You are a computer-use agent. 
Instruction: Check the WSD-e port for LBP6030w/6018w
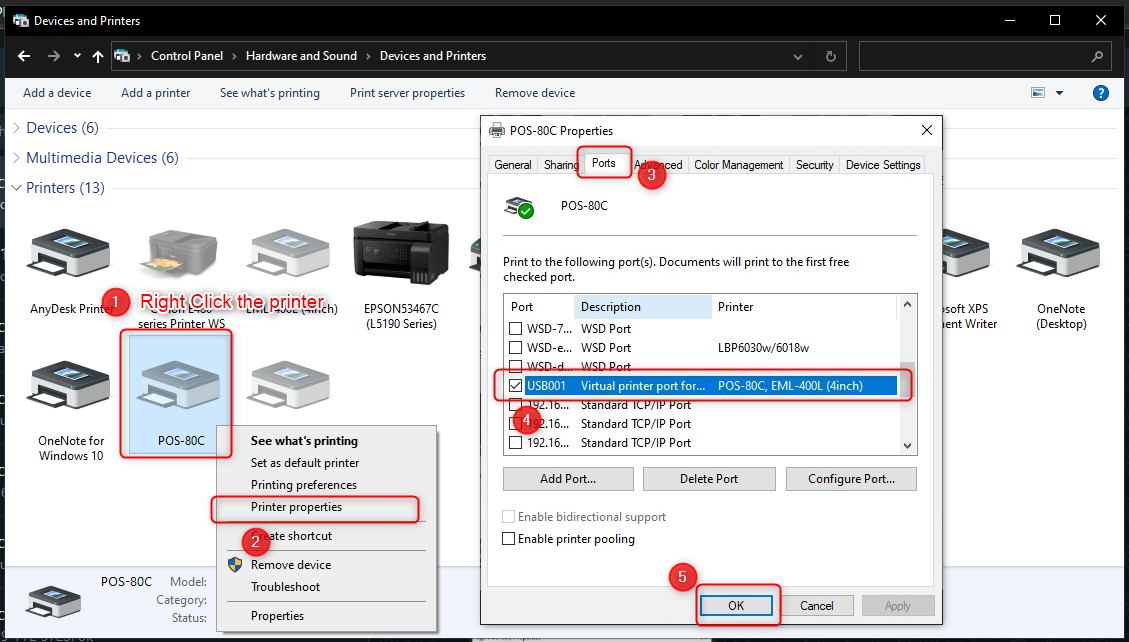pyautogui.click(x=515, y=347)
